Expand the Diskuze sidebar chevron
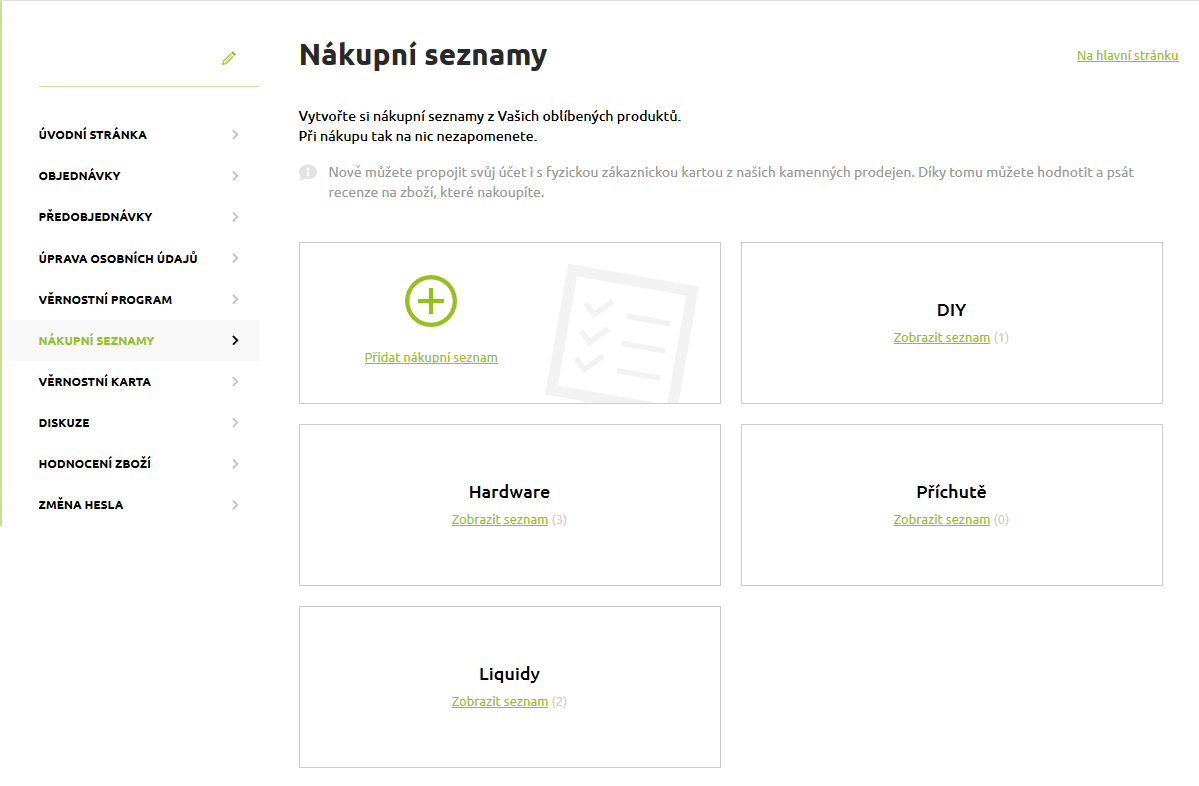The height and width of the screenshot is (786, 1199). point(235,422)
